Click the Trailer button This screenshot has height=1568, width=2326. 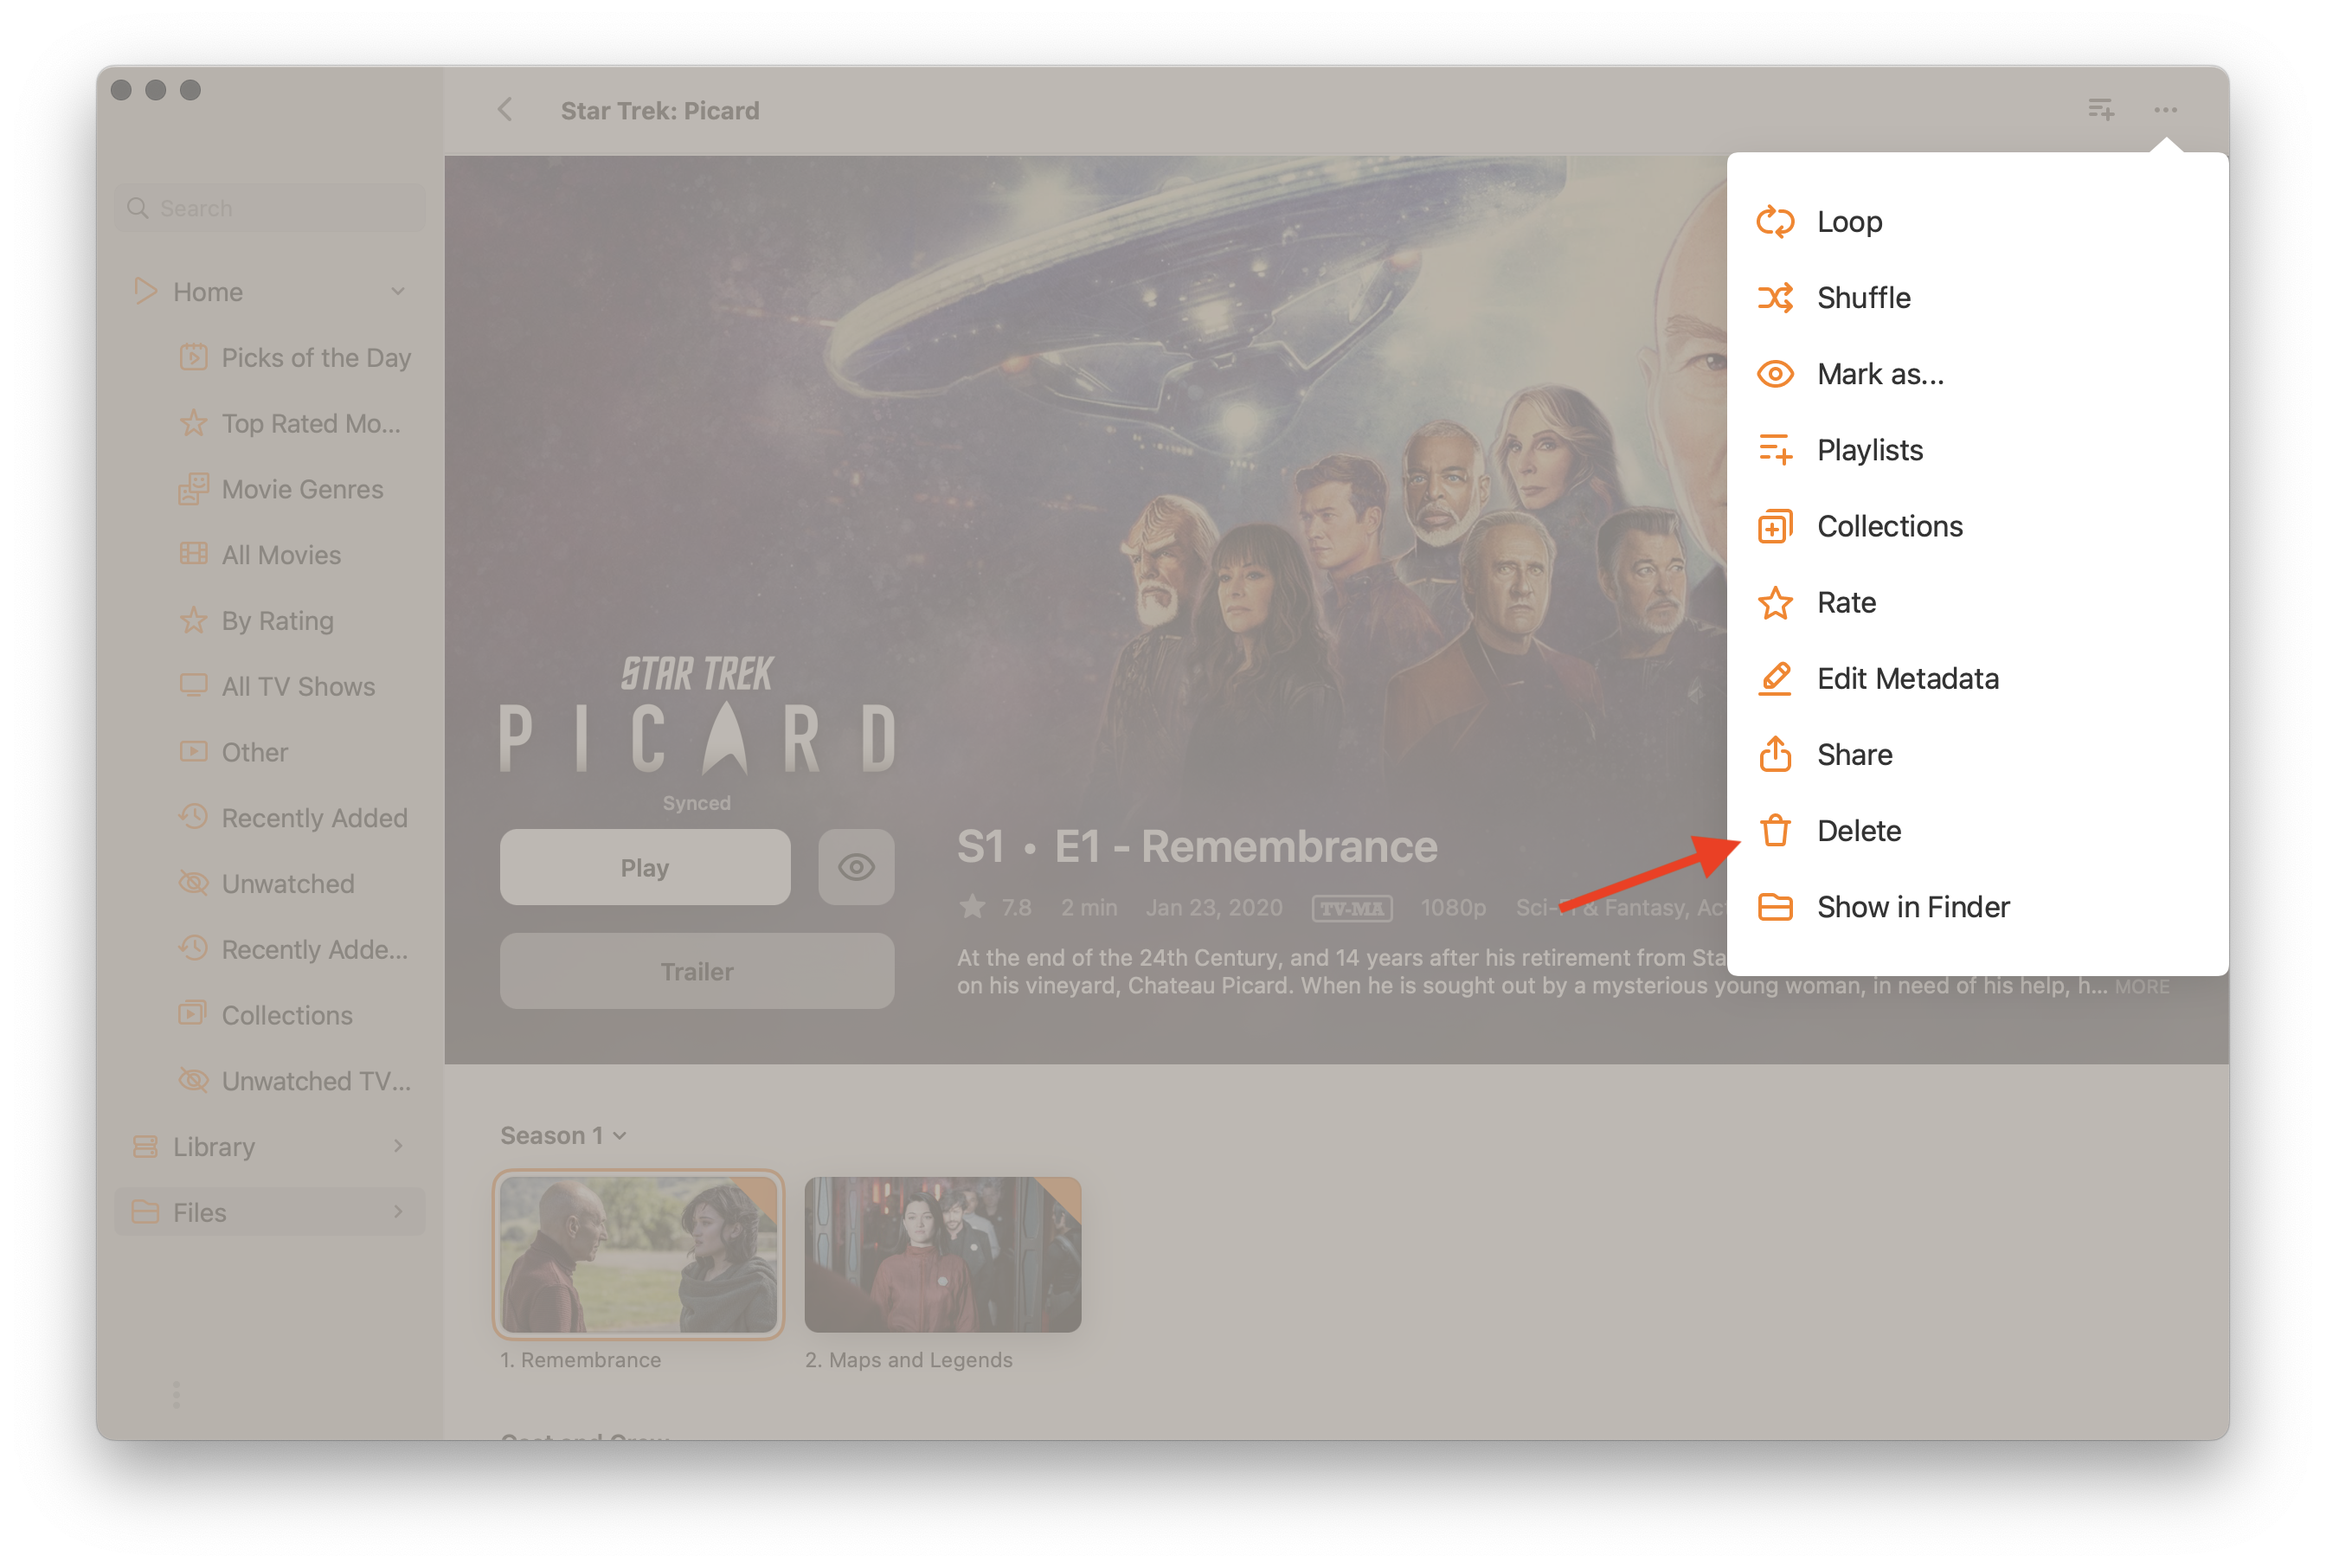click(x=697, y=971)
